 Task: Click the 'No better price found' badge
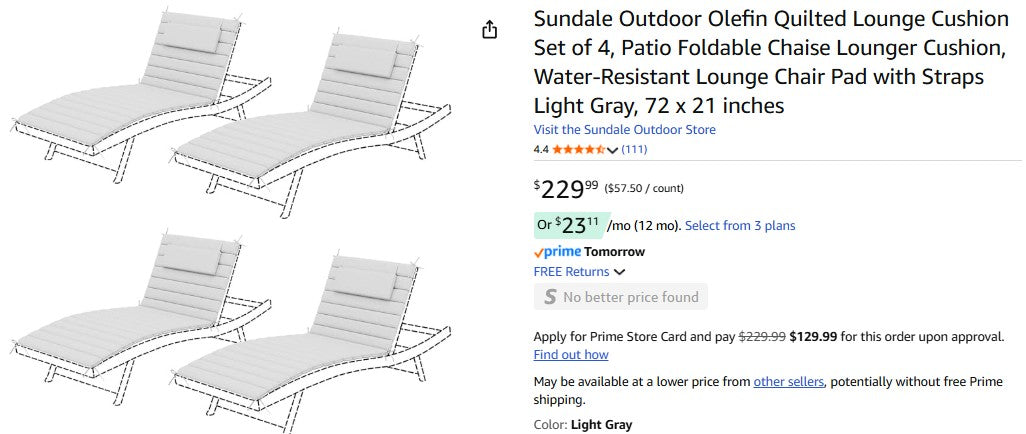620,296
